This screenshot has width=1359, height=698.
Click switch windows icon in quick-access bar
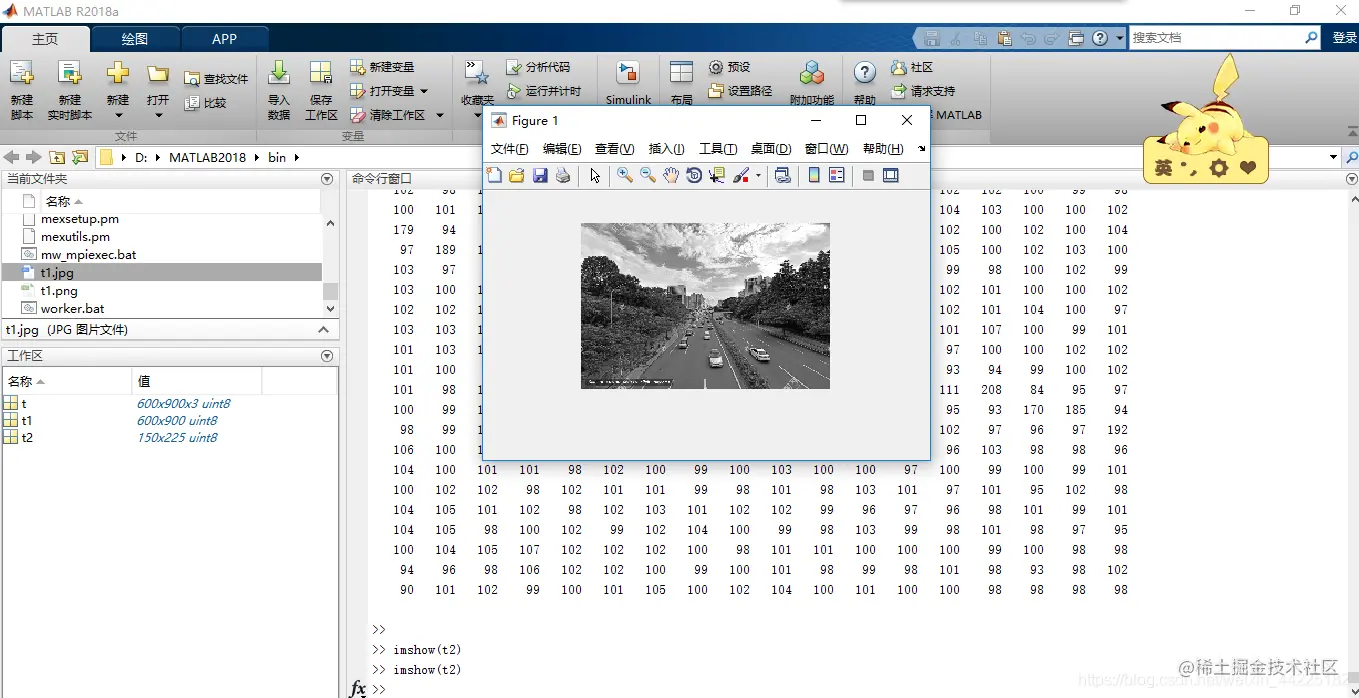[1076, 38]
